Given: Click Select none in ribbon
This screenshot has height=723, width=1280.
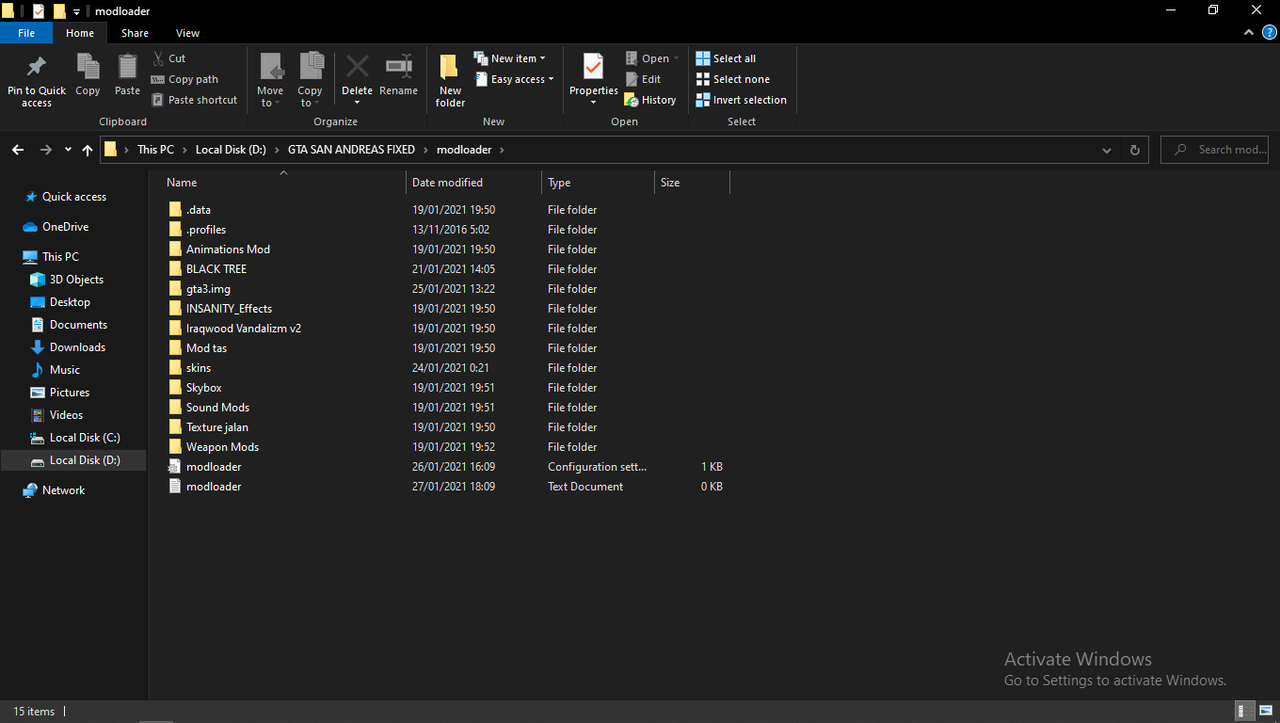Looking at the screenshot, I should click(732, 79).
